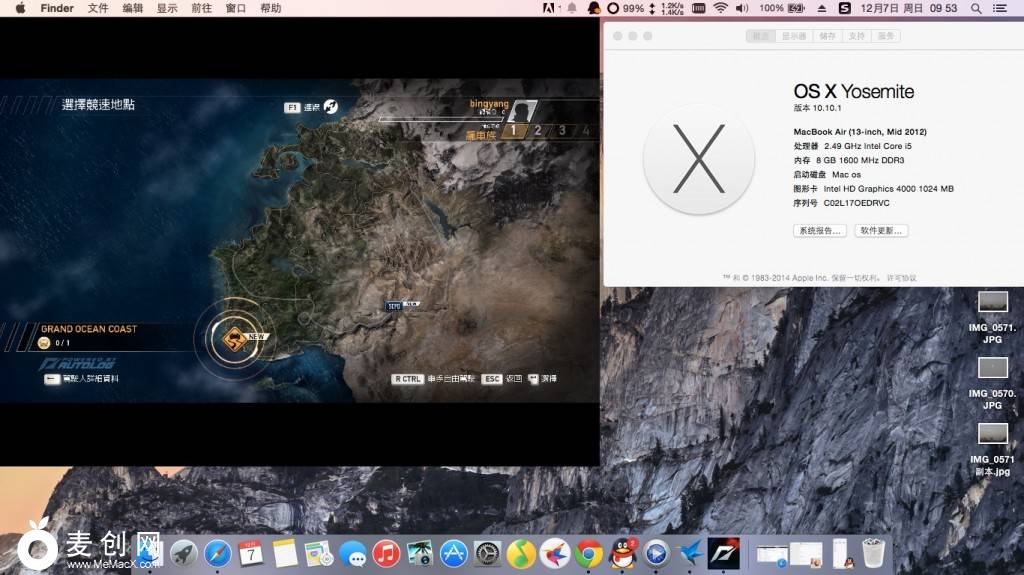The width and height of the screenshot is (1024, 575).
Task: Open the 文件 menu in Finder
Action: click(x=98, y=8)
